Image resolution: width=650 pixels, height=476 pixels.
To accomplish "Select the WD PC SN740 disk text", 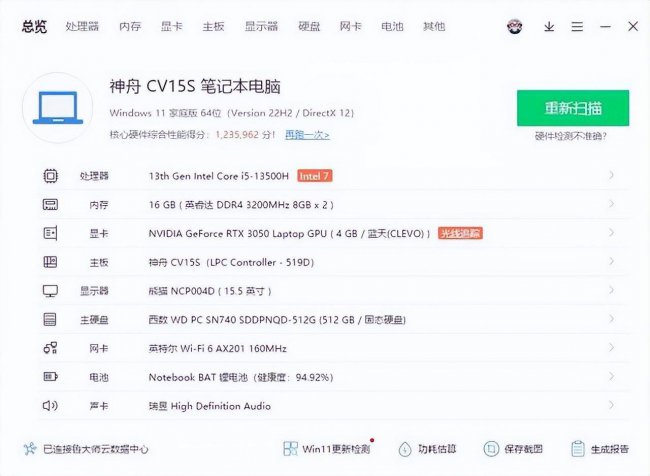I will click(x=277, y=320).
